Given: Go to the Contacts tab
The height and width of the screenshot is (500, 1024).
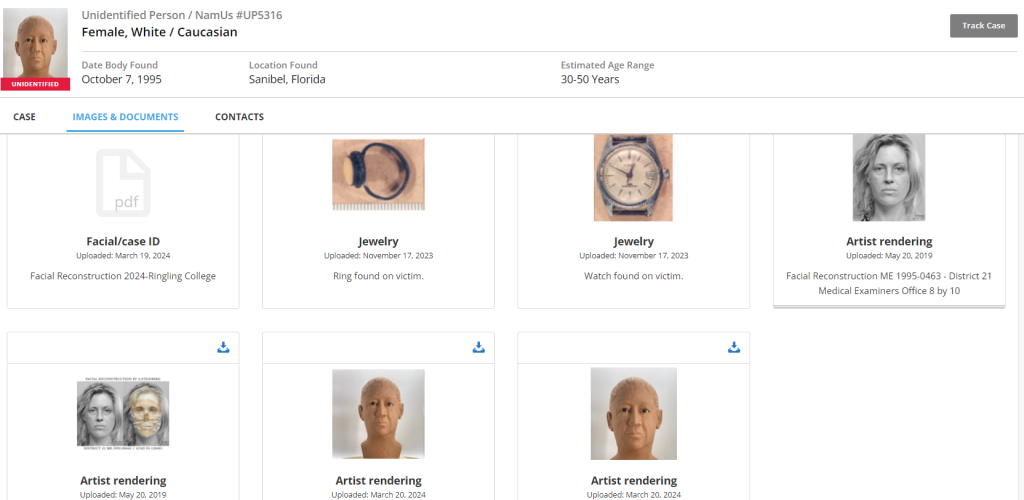Looking at the screenshot, I should click(239, 117).
